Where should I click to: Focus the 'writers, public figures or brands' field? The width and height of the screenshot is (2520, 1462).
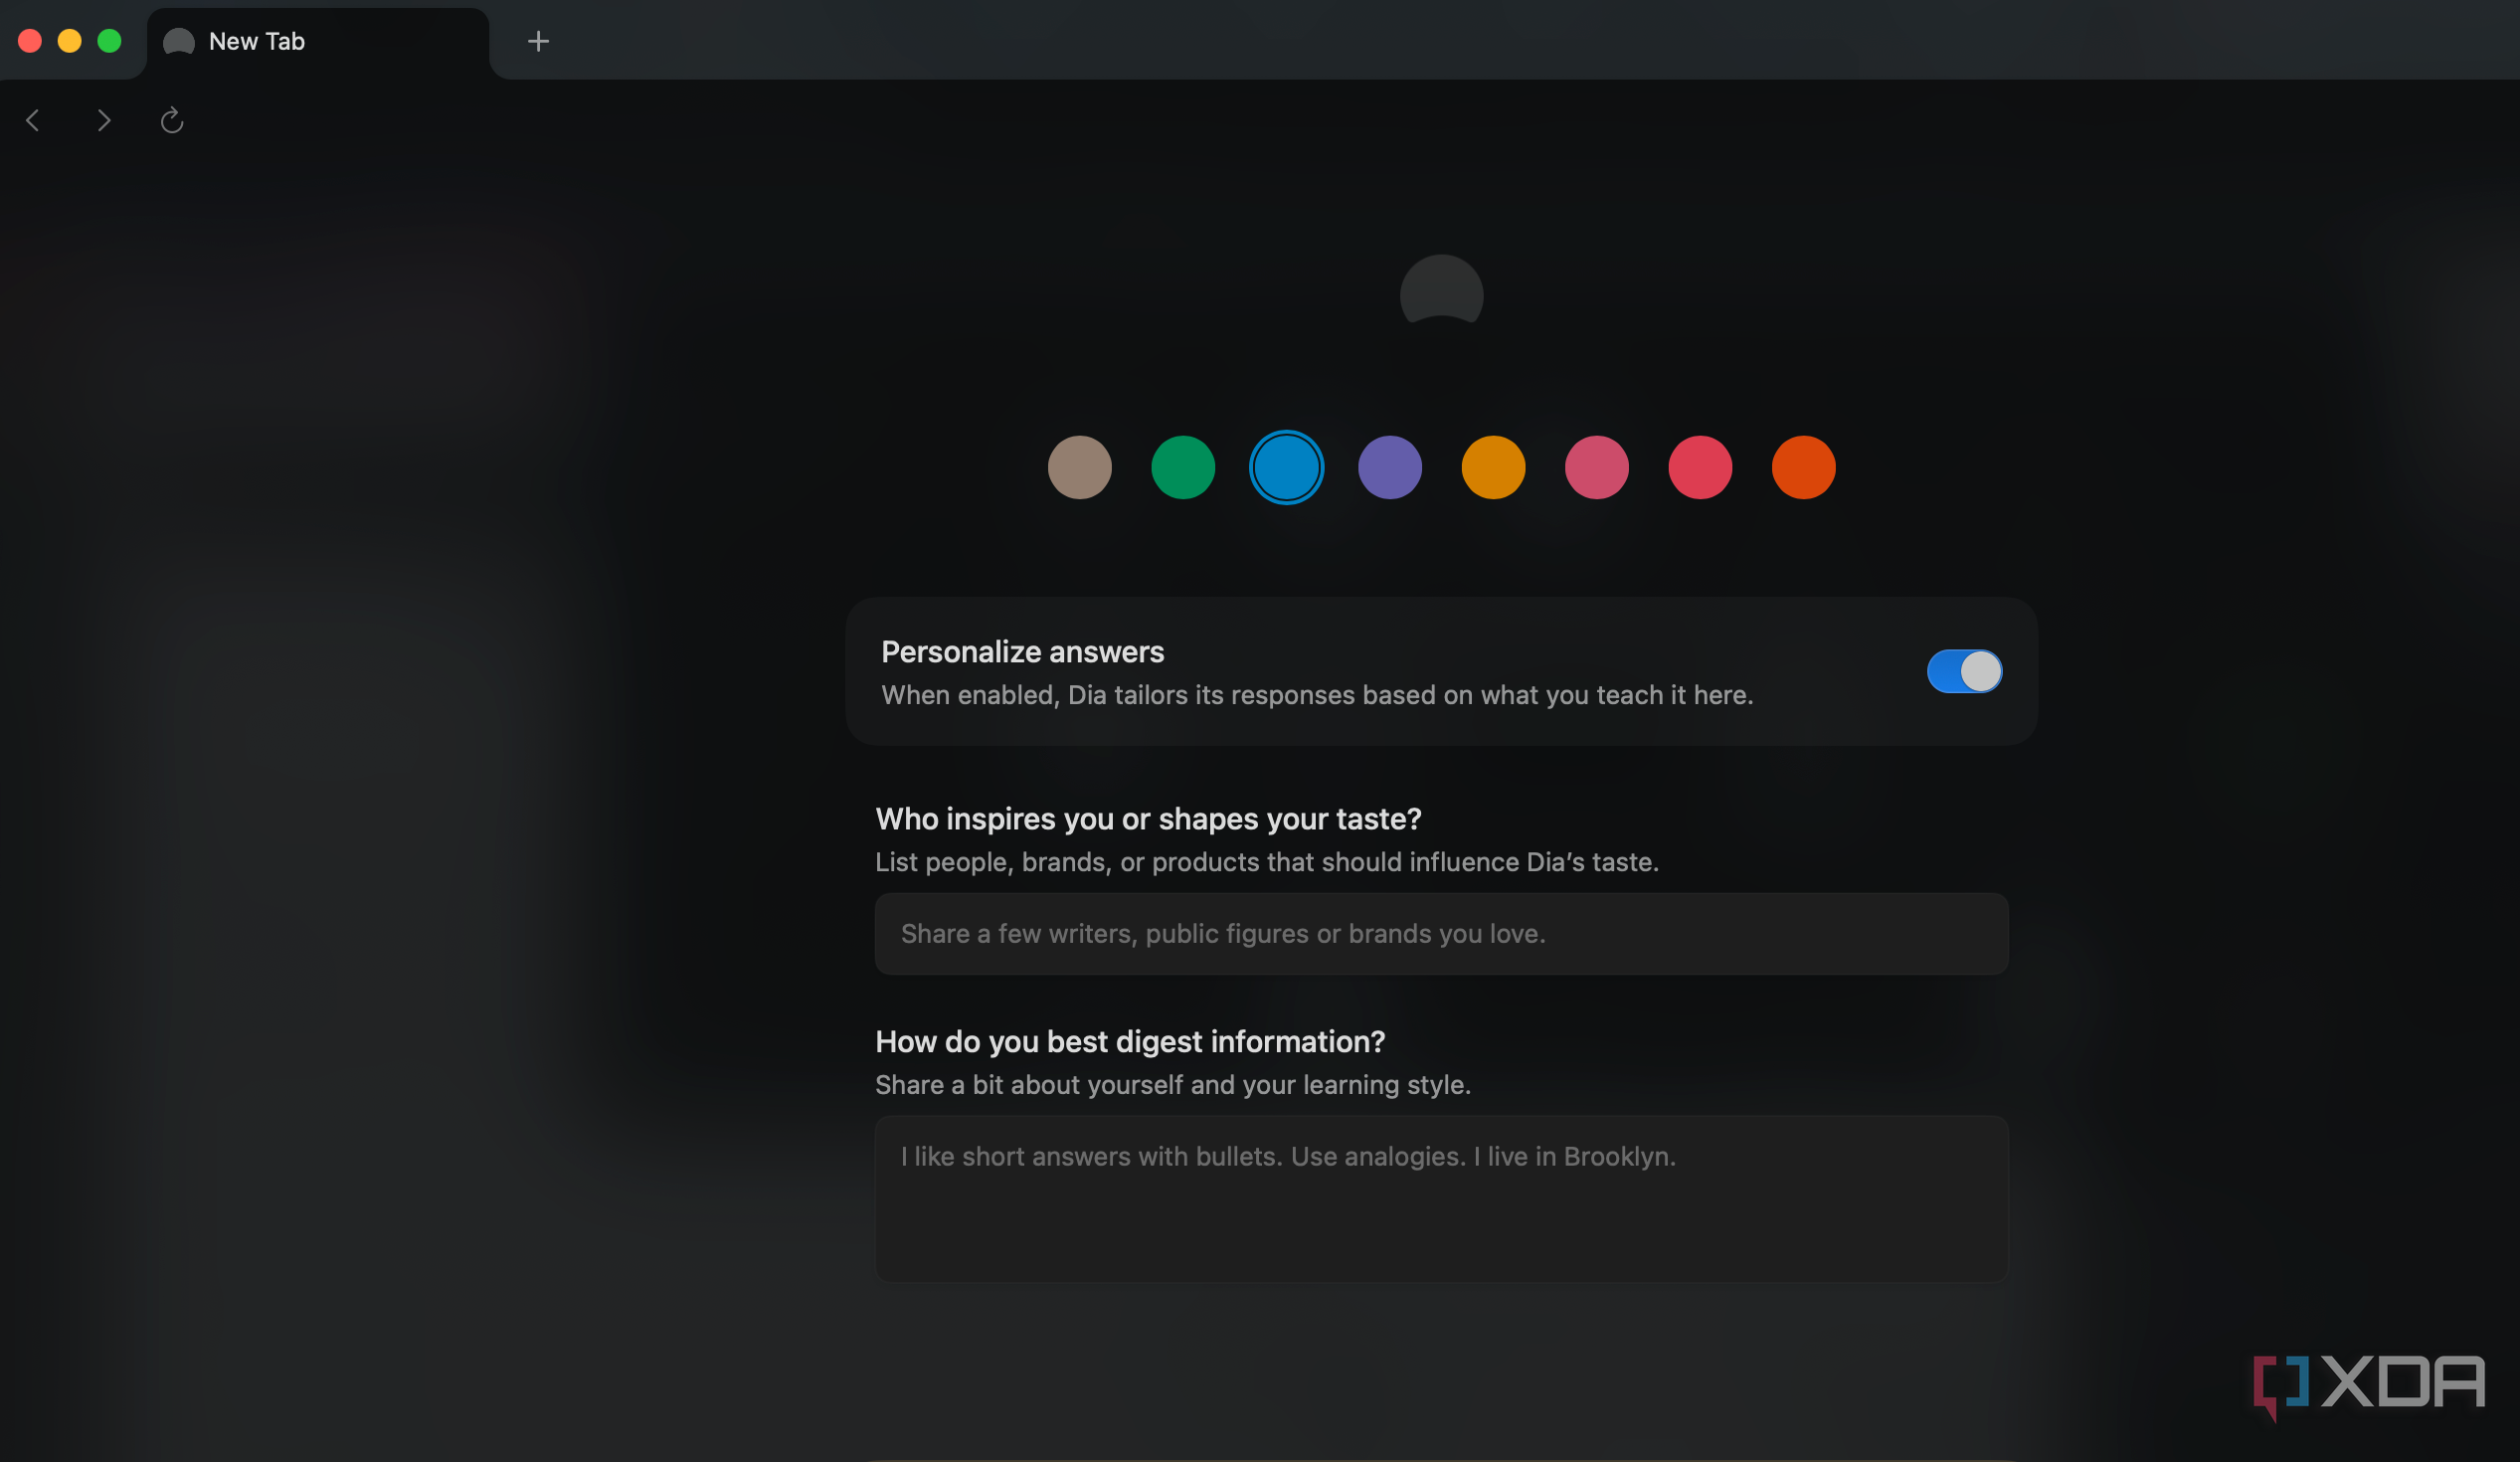point(1441,934)
